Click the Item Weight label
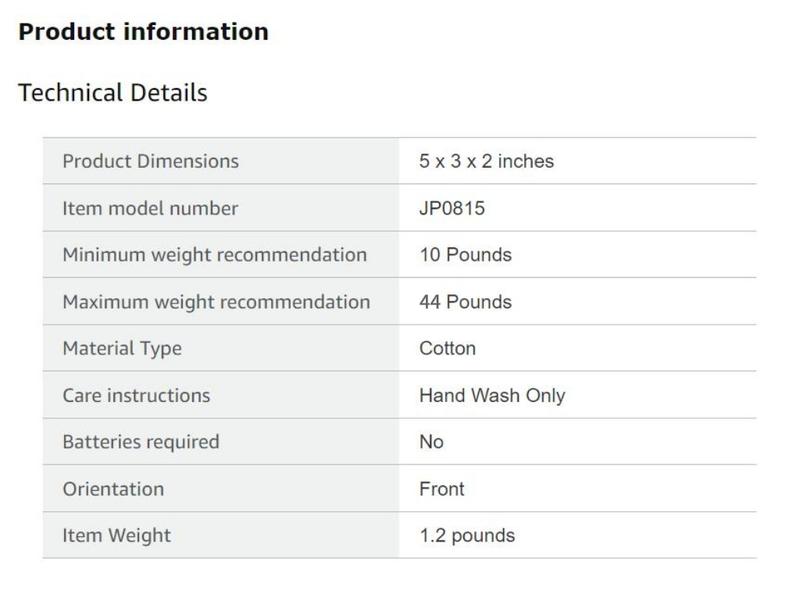The image size is (800, 615). click(x=116, y=536)
